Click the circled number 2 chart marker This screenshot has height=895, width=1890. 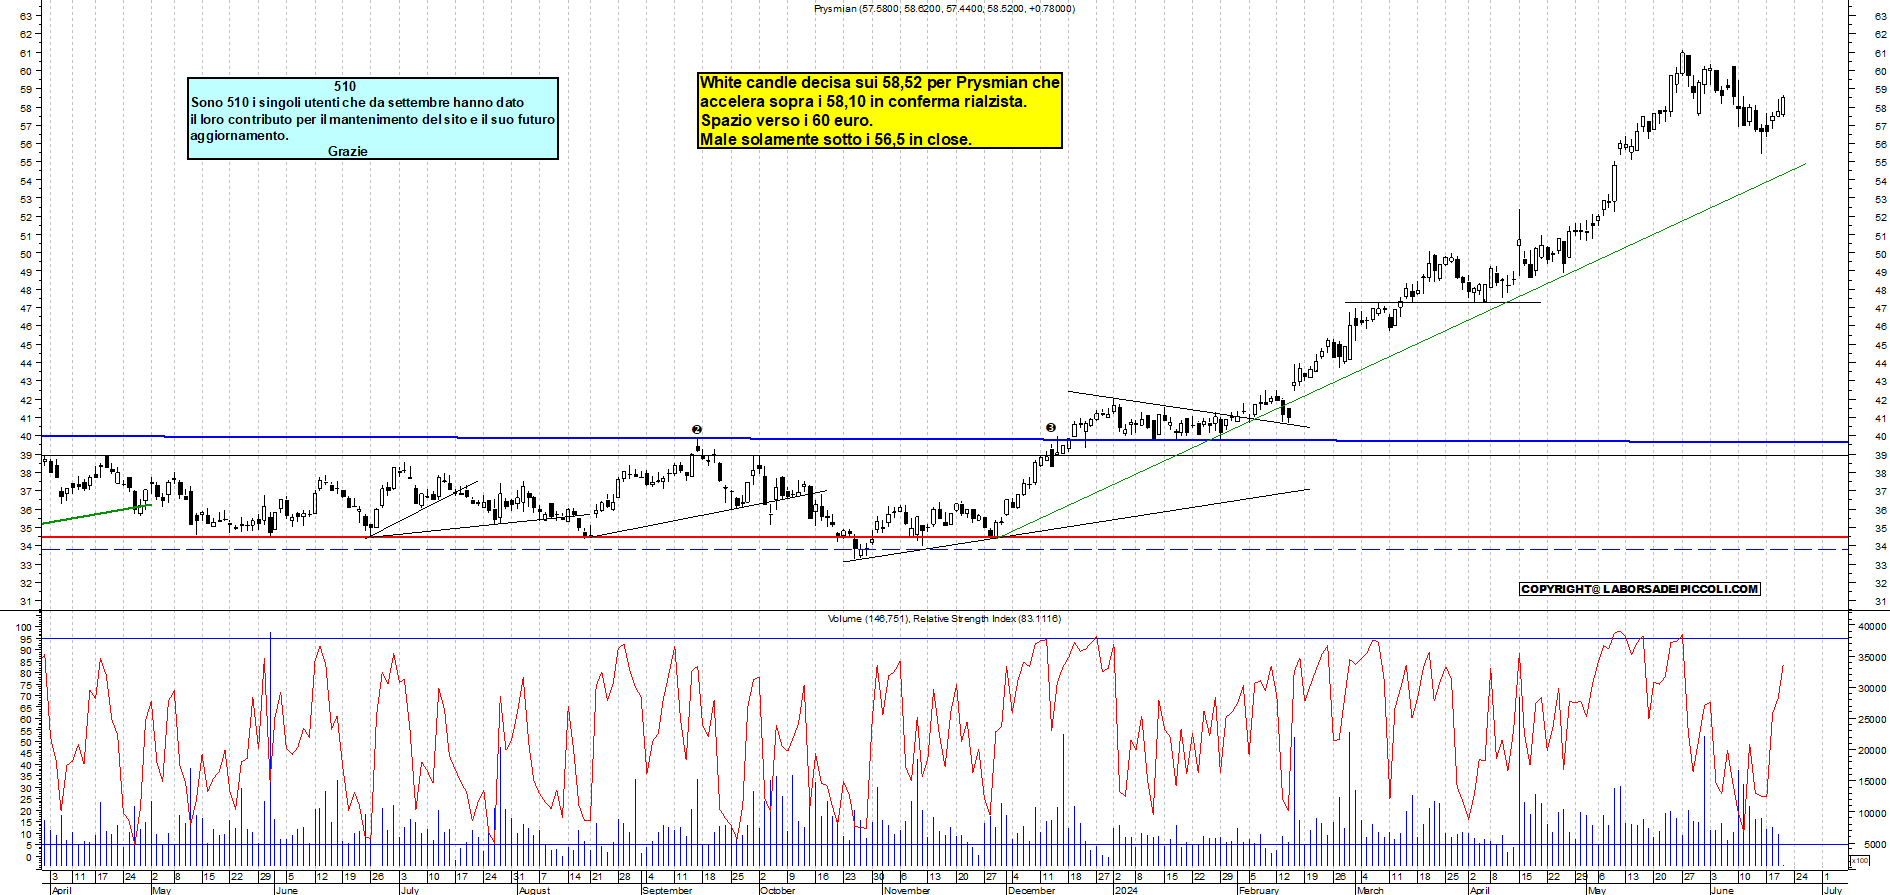click(x=697, y=430)
